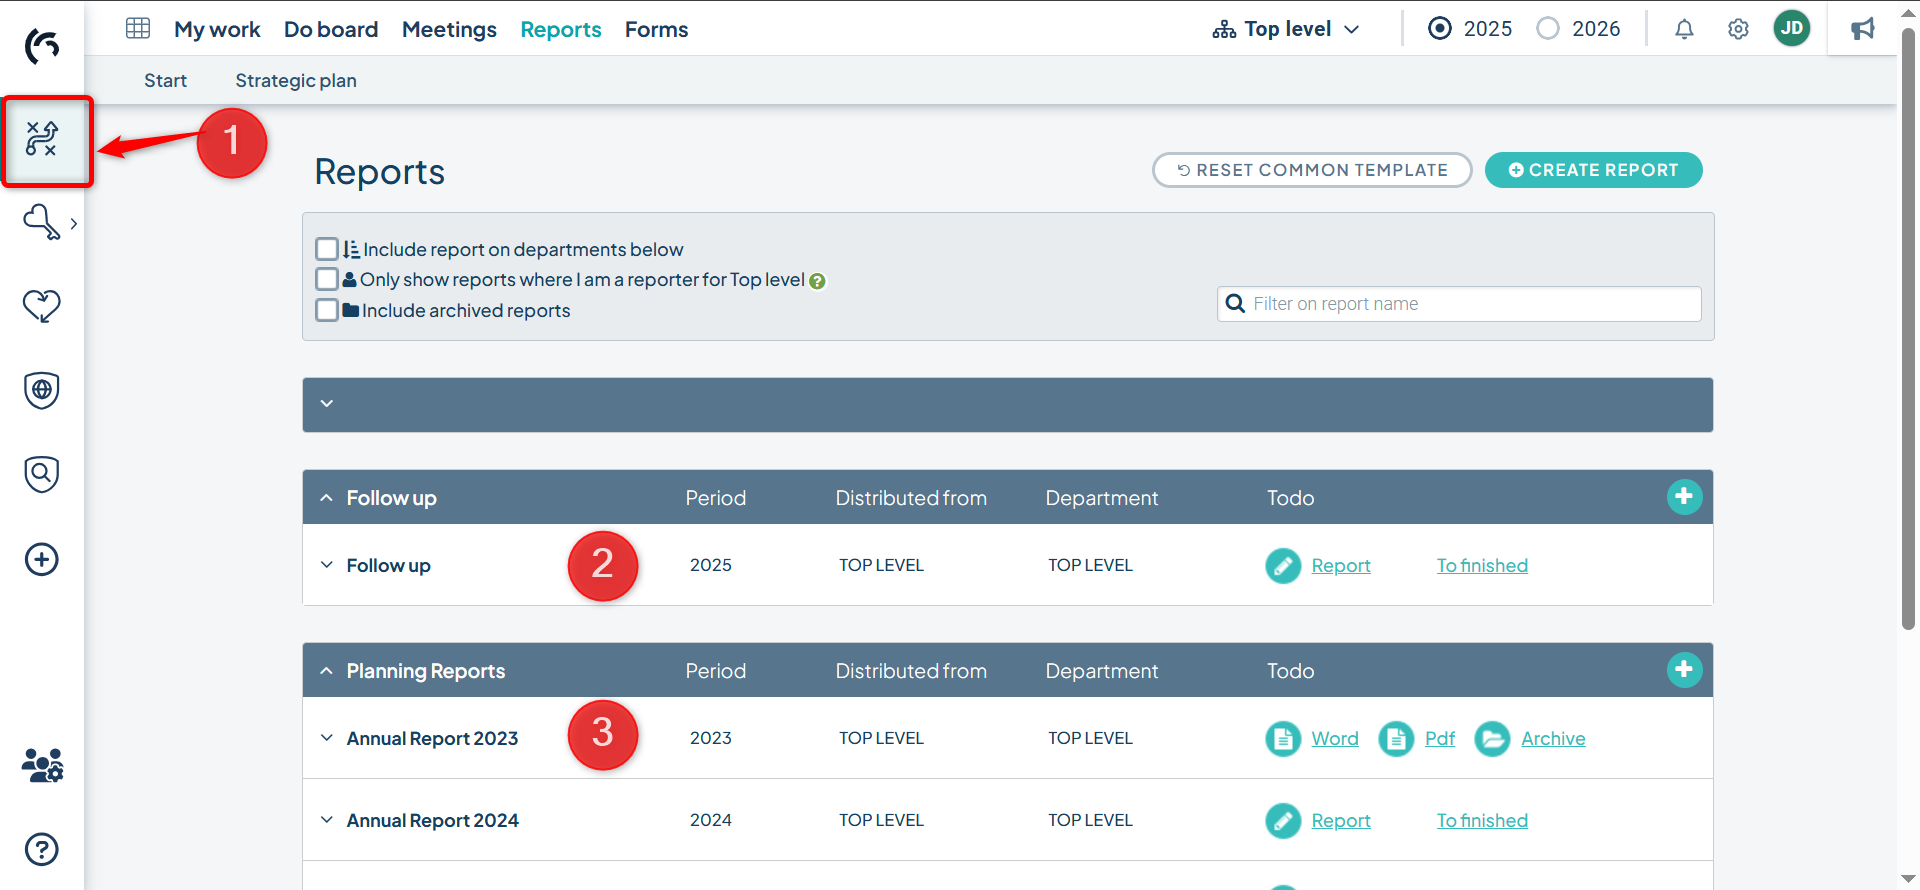1920x890 pixels.
Task: Open the settings gear icon
Action: [x=1738, y=29]
